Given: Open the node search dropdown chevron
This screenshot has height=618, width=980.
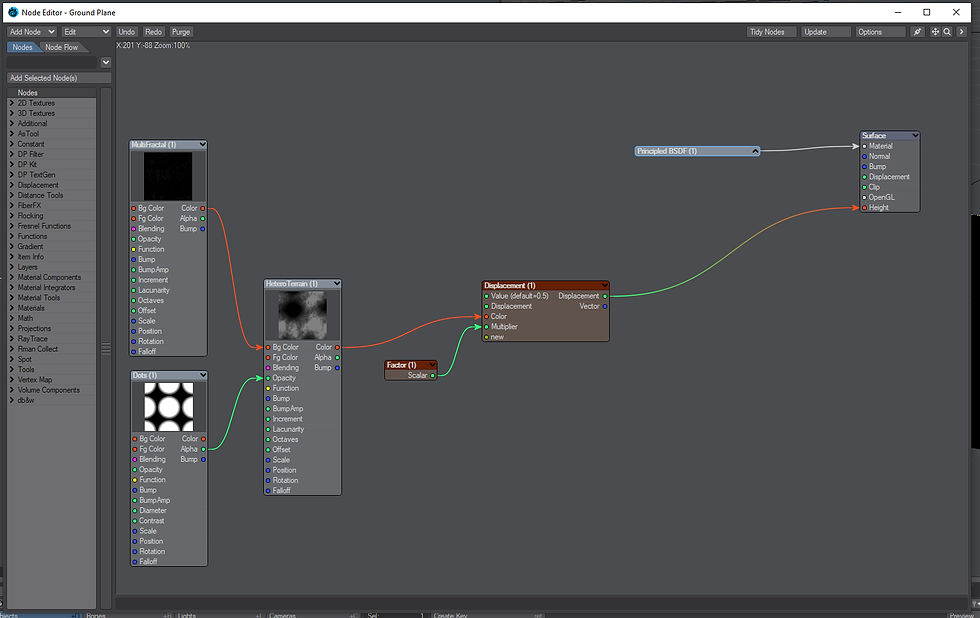Looking at the screenshot, I should (x=104, y=62).
